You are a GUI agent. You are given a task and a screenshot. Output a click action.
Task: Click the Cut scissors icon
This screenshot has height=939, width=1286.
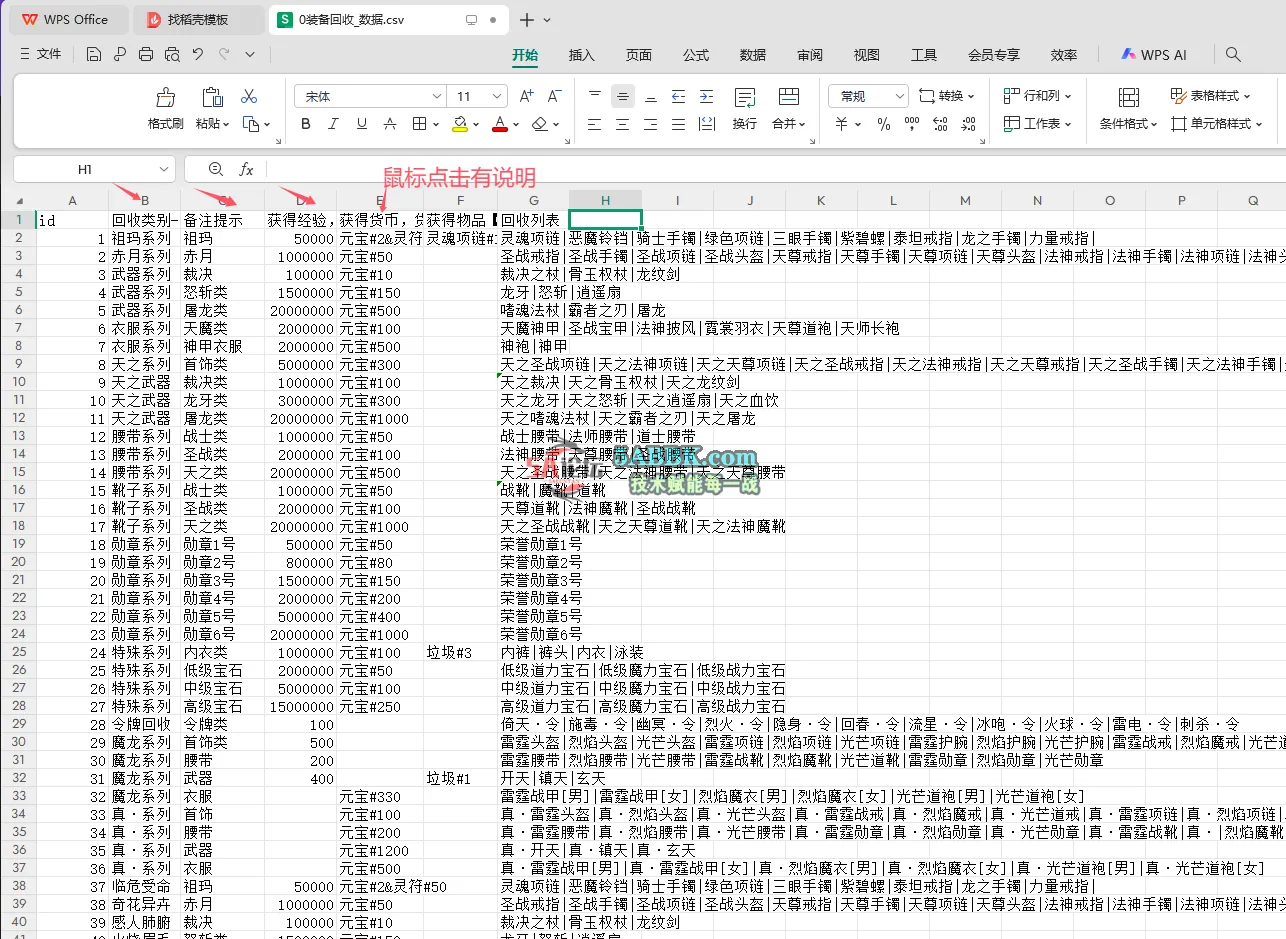[250, 96]
